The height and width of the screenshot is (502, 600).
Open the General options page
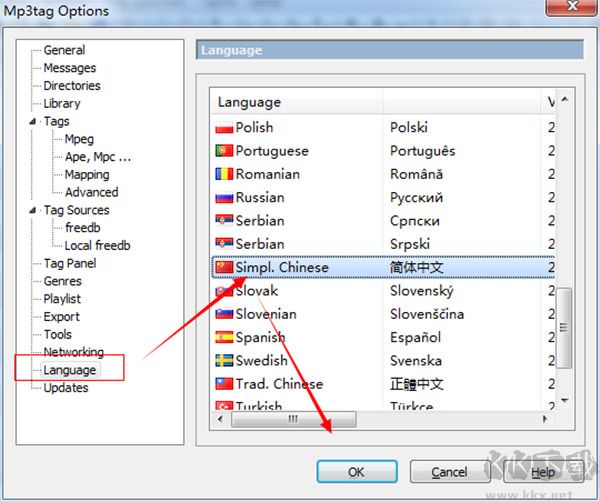pyautogui.click(x=64, y=50)
